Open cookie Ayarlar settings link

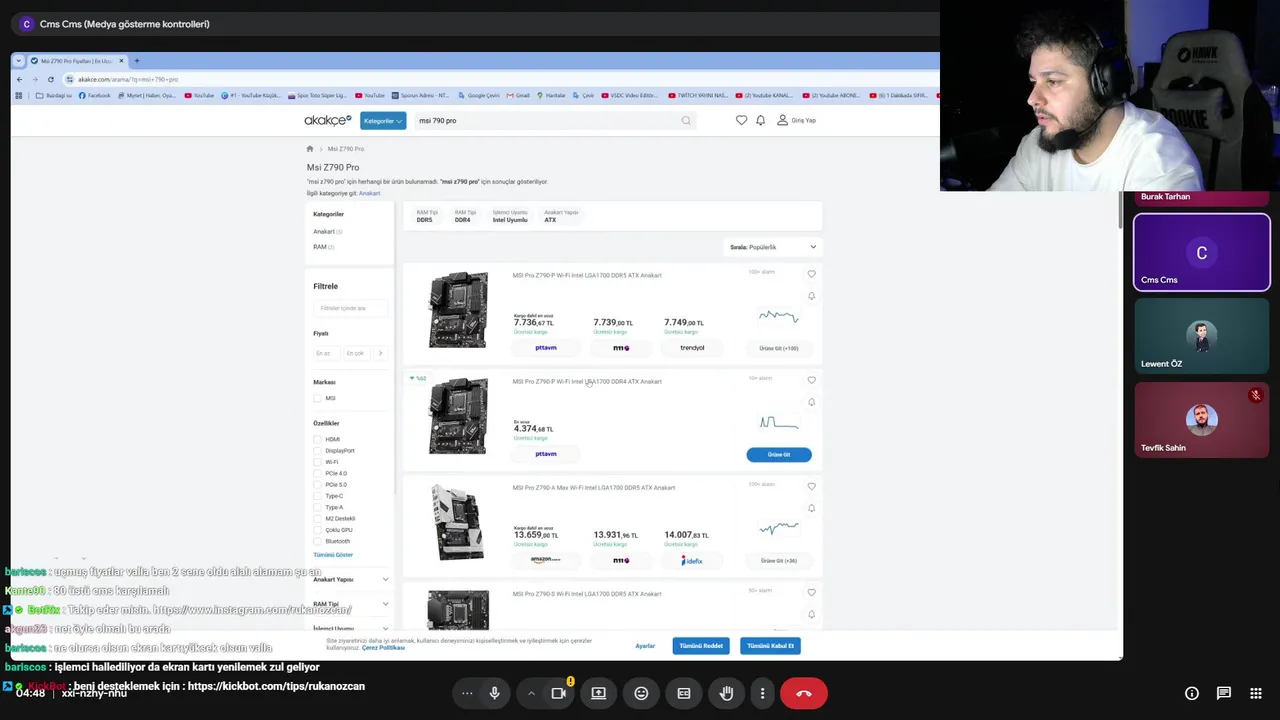[x=645, y=646]
